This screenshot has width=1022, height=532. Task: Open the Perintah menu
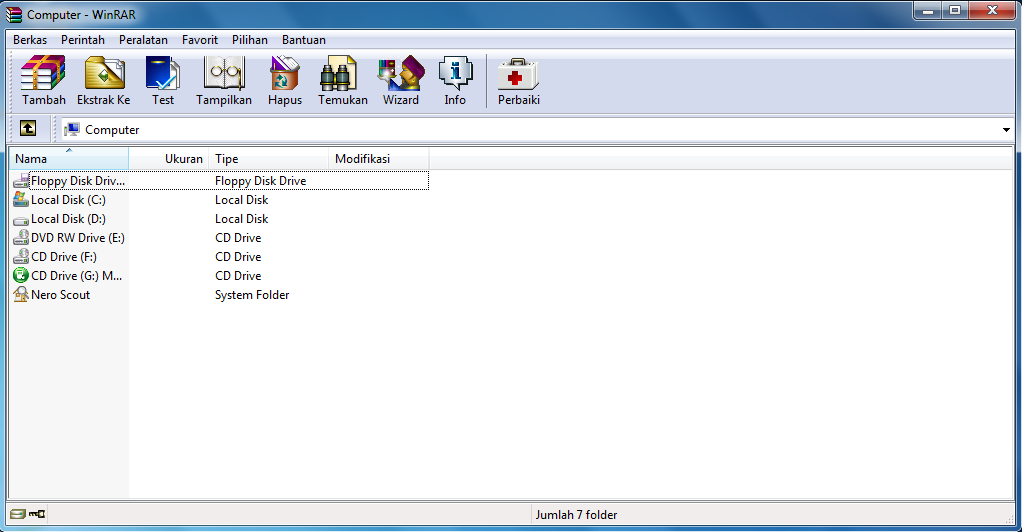point(83,40)
